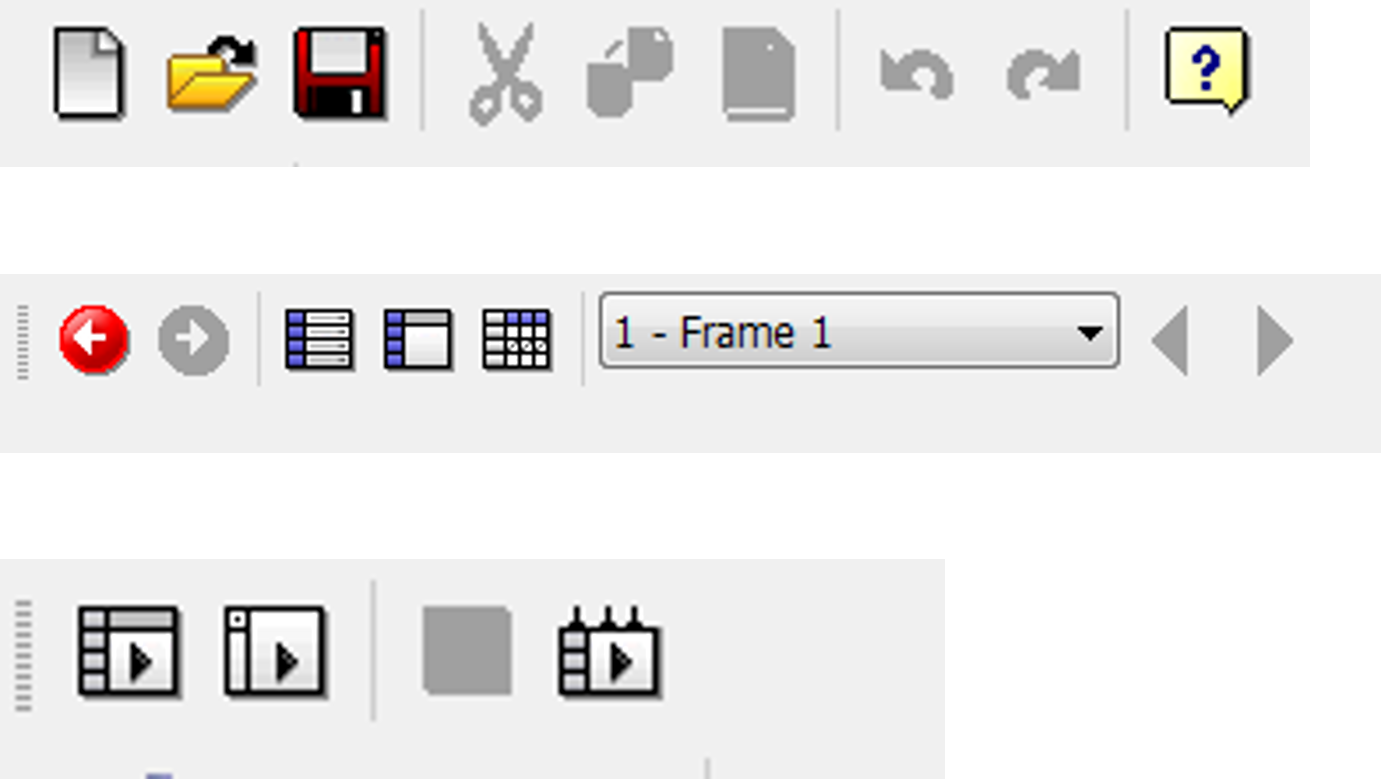The image size is (1381, 779).
Task: Click the greyed-out Copy icon
Action: point(630,74)
